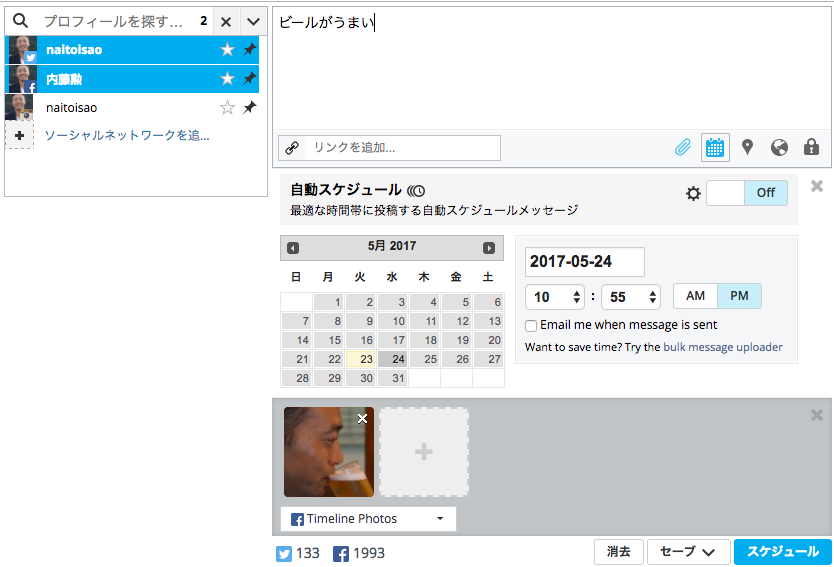Toggle favorite star on Twitter naitoisao profile
This screenshot has width=834, height=567.
point(227,50)
